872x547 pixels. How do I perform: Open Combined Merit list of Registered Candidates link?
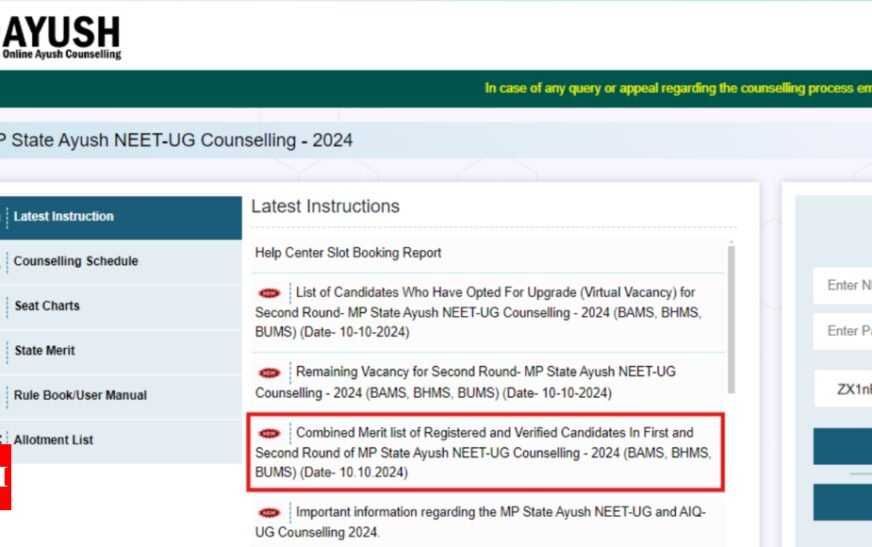pyautogui.click(x=483, y=452)
